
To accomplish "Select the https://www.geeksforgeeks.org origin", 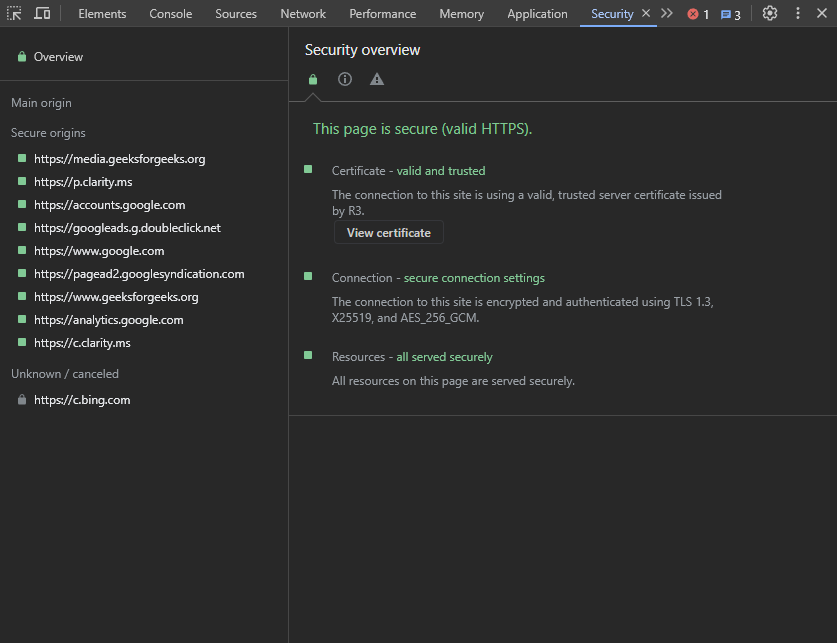I will [116, 297].
